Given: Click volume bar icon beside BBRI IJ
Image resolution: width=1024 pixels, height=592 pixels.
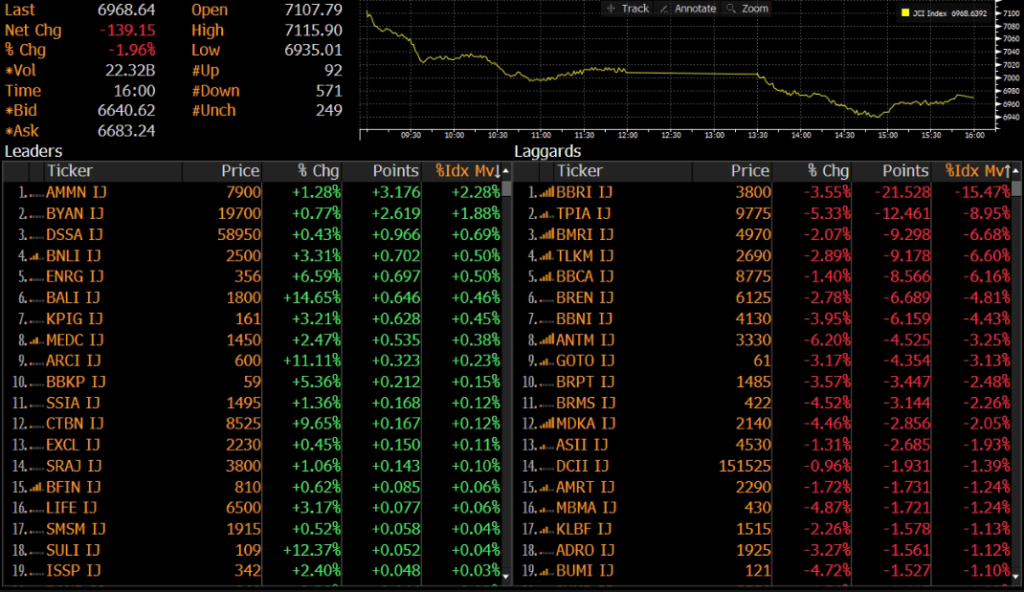Looking at the screenshot, I should tap(547, 193).
